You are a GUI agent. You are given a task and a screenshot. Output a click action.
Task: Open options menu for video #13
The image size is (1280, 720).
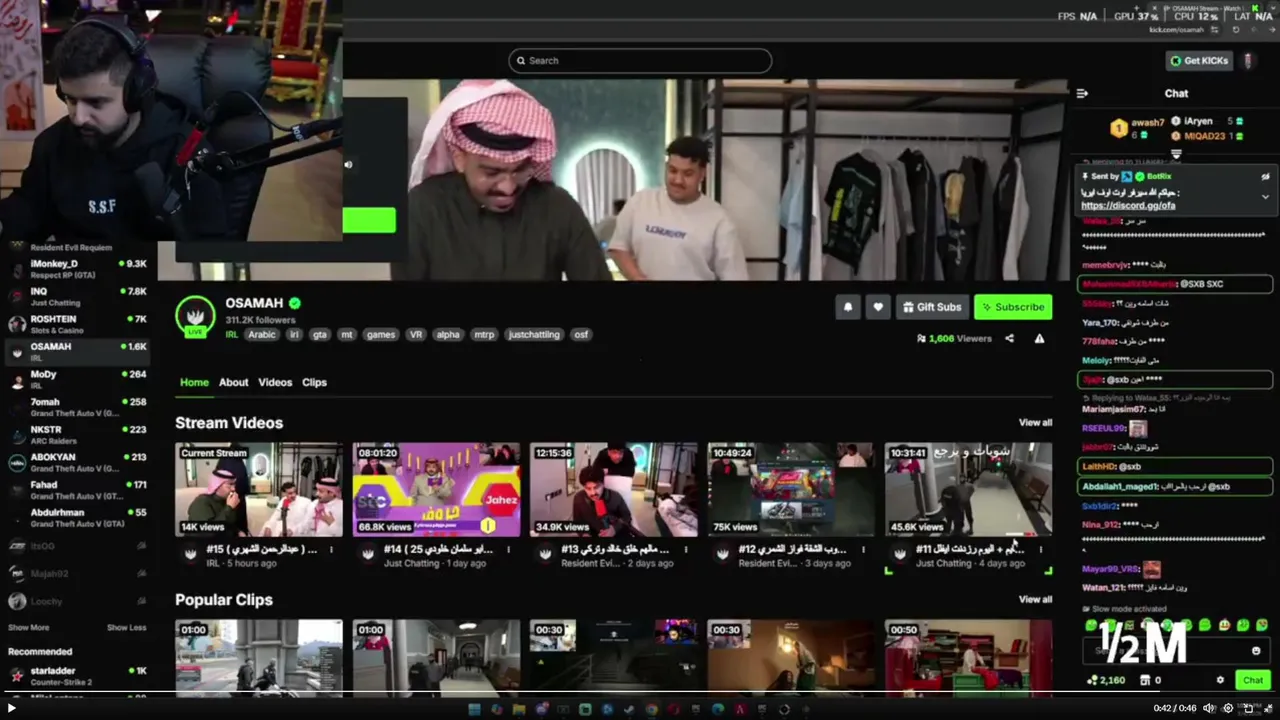686,550
